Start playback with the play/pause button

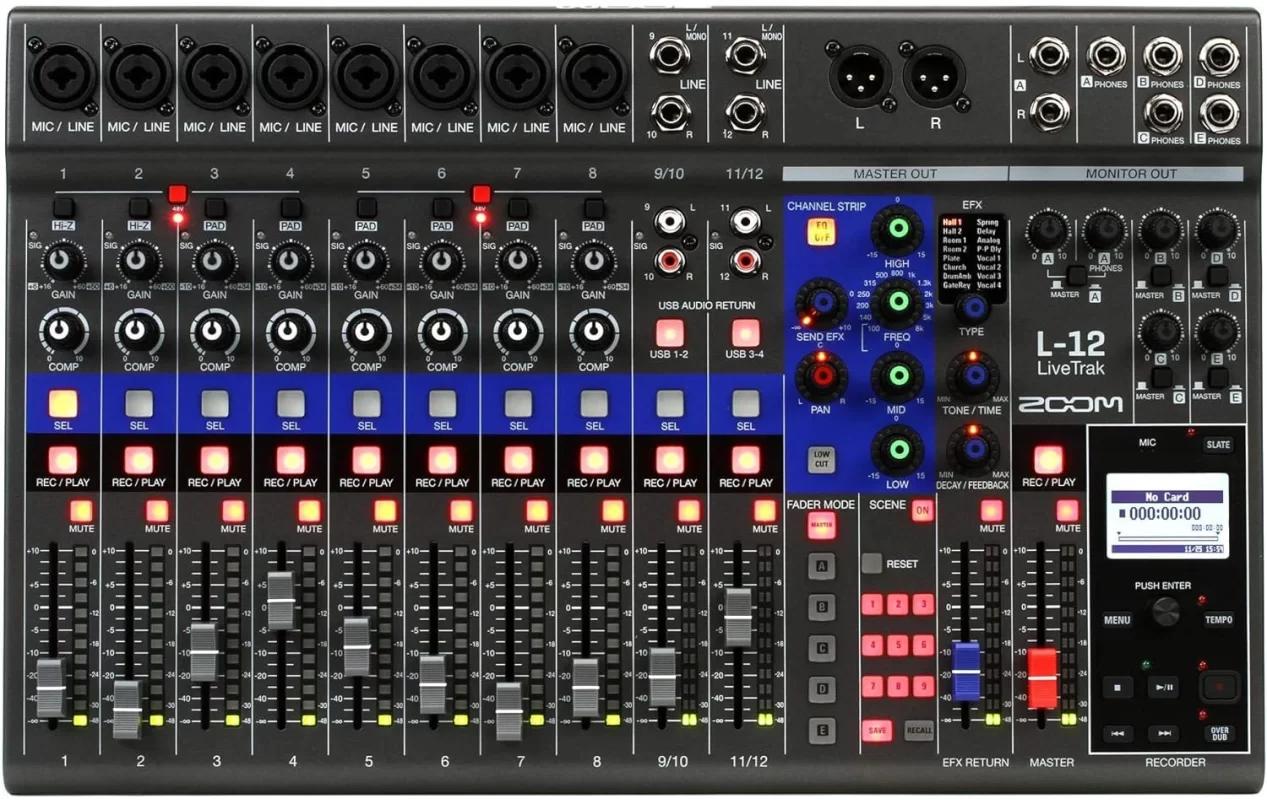click(x=1163, y=687)
